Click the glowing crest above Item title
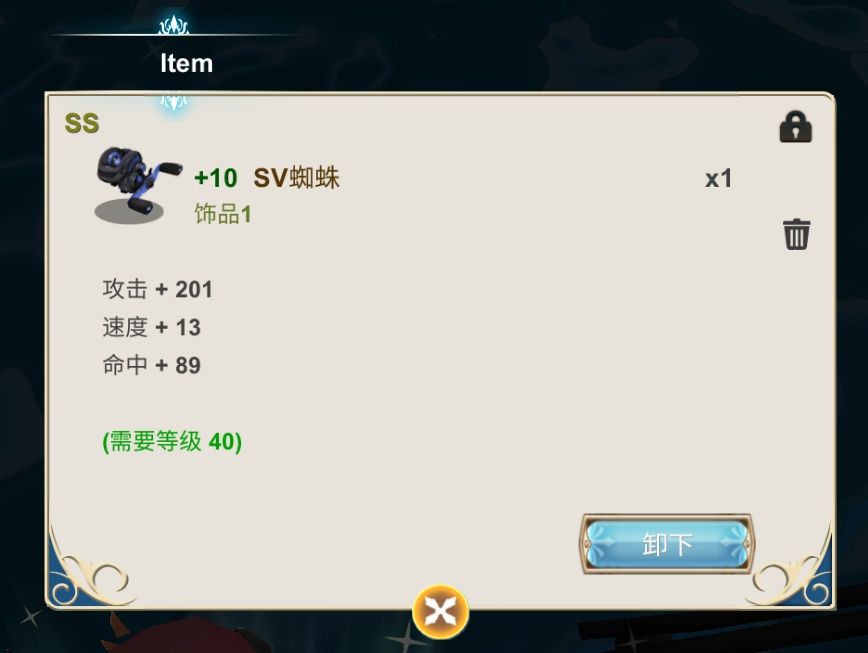The height and width of the screenshot is (653, 868). click(x=174, y=25)
